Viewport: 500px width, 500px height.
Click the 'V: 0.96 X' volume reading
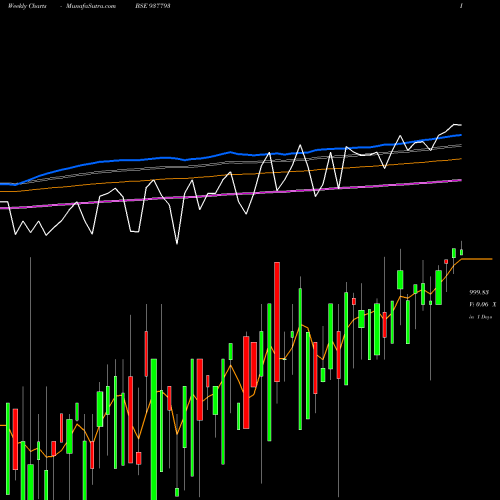pyautogui.click(x=482, y=304)
